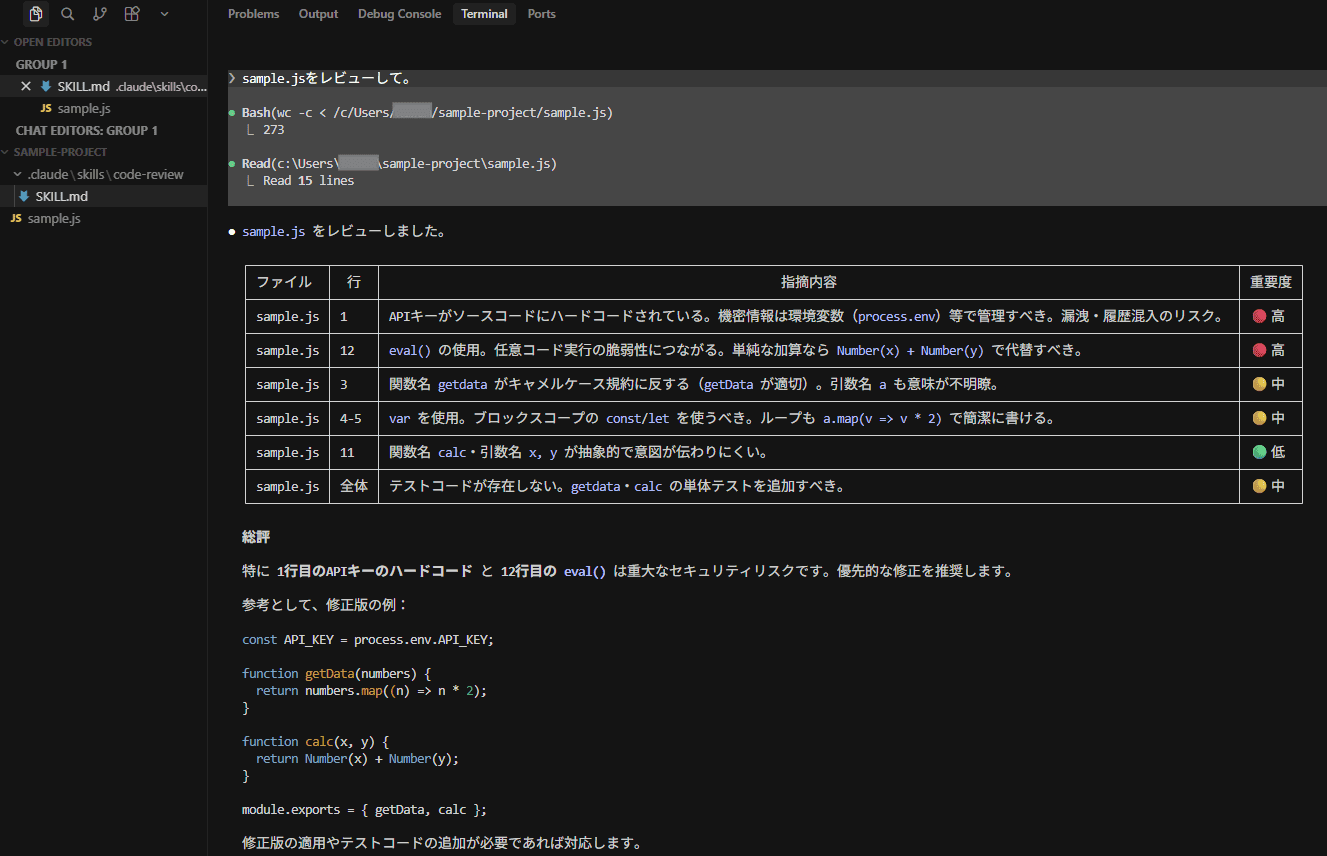The width and height of the screenshot is (1327, 856).
Task: Click the 'sample.js をレビューしました。' message
Action: [x=343, y=231]
